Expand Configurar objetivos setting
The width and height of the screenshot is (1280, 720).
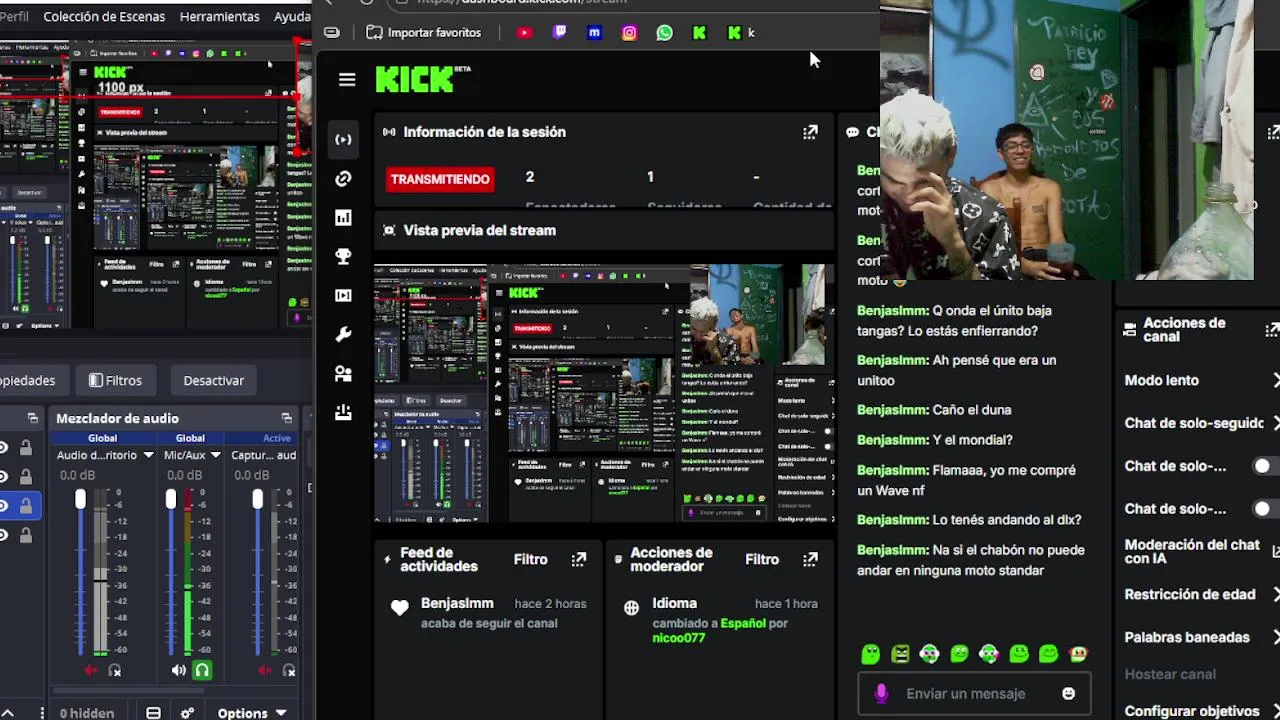[x=1275, y=711]
